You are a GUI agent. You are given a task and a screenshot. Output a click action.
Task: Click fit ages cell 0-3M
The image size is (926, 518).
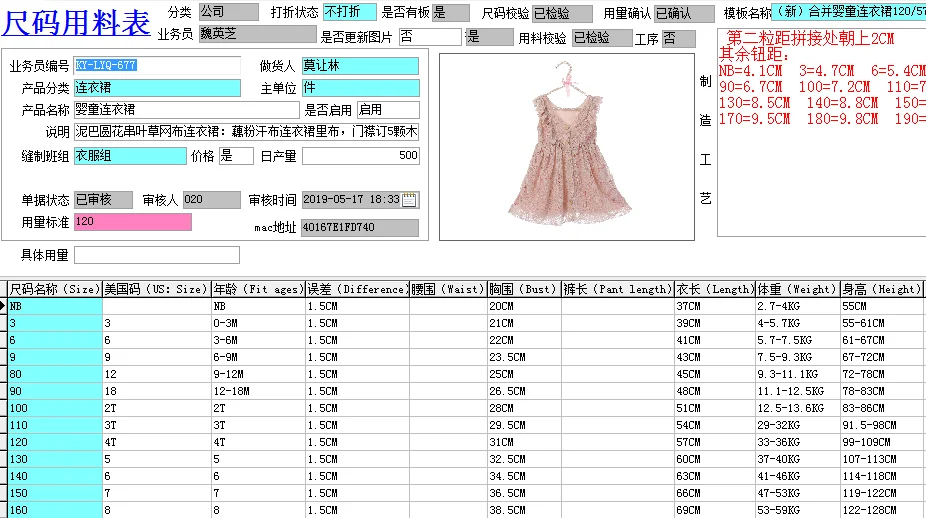click(x=258, y=323)
